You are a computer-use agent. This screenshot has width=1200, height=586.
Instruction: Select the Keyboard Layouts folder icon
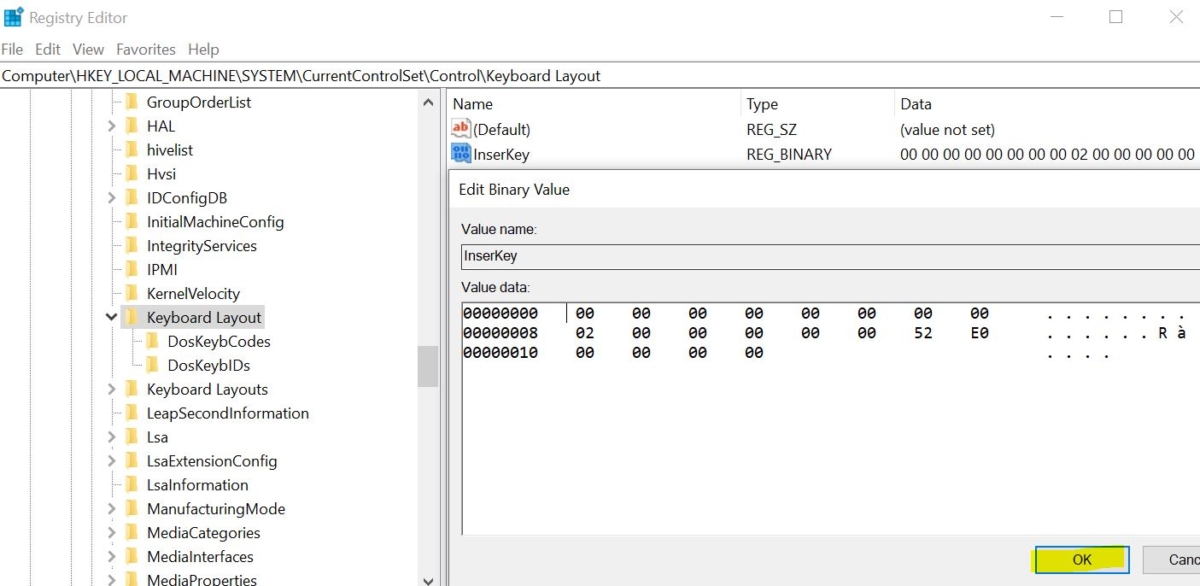coord(133,389)
